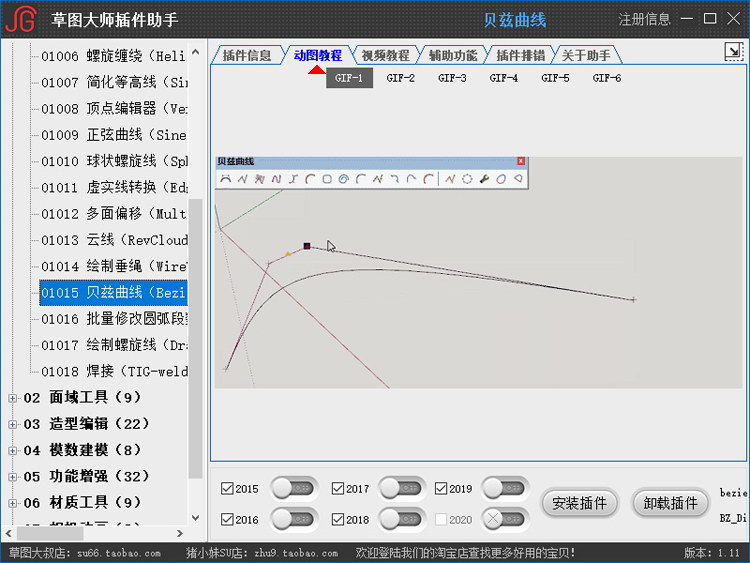This screenshot has width=750, height=563.
Task: Select 01012 多面偏移 in the plugin tree
Action: tap(113, 214)
